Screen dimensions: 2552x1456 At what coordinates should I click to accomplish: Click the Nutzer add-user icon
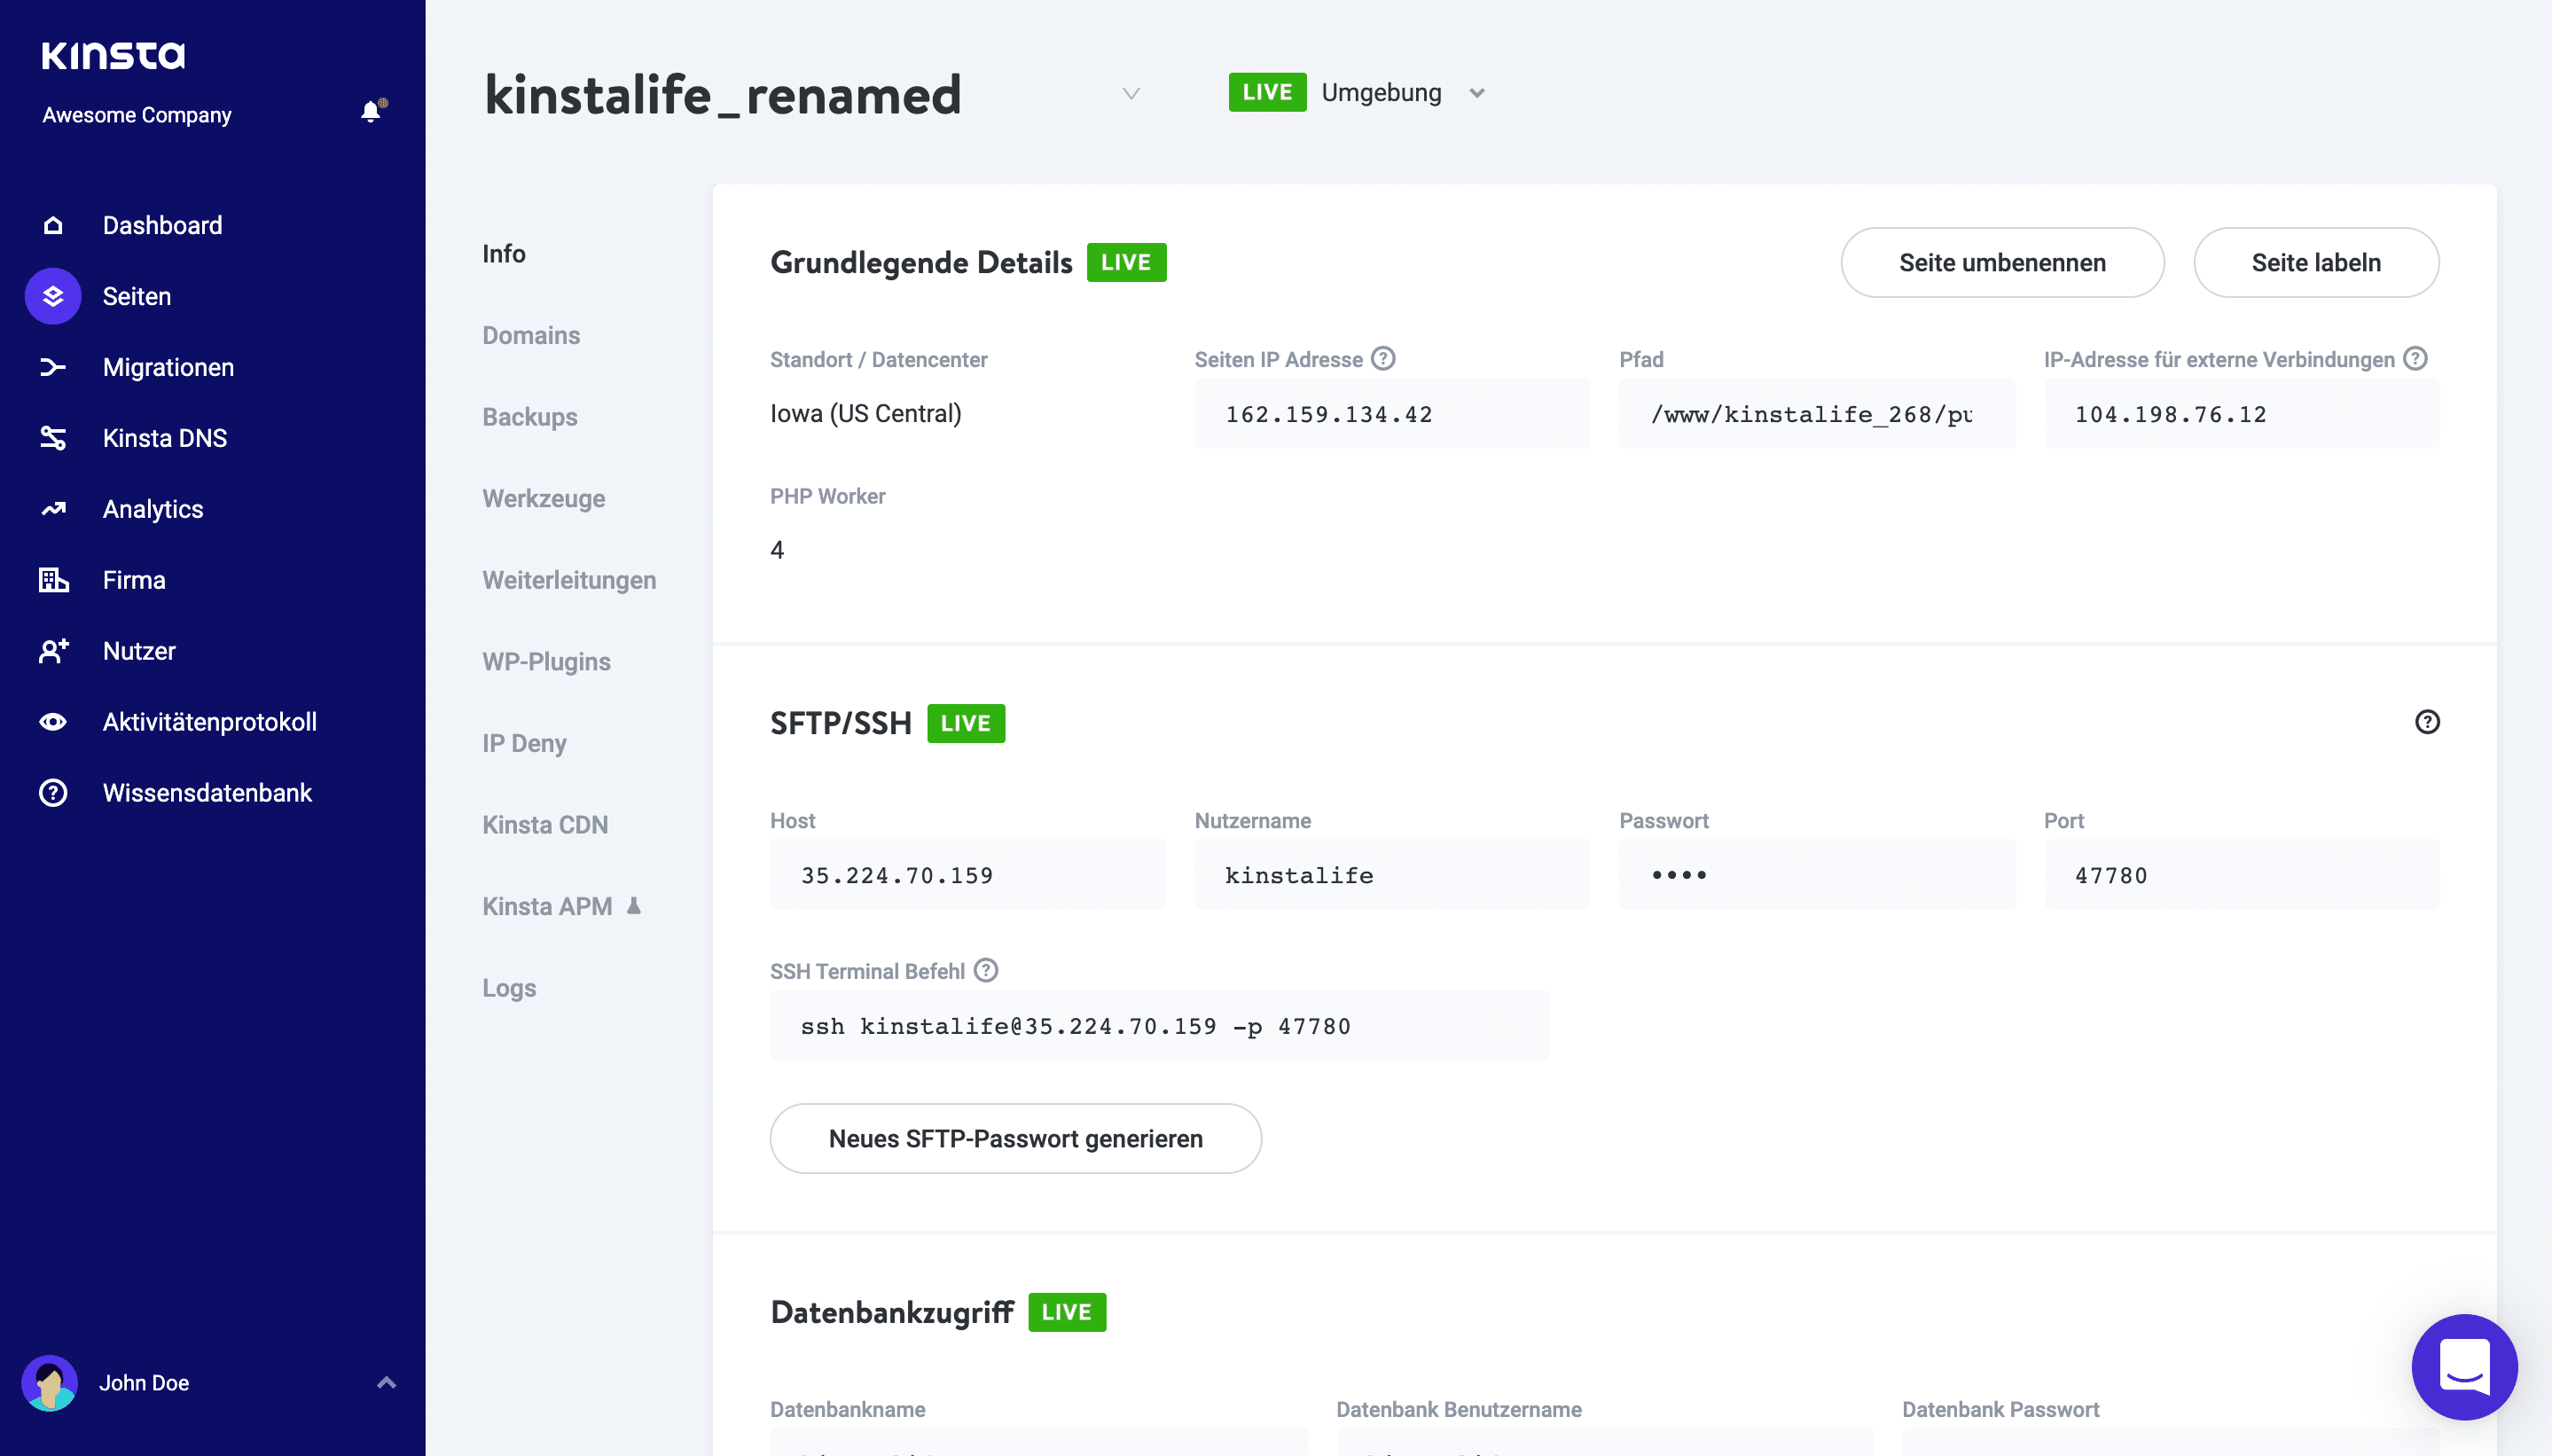click(x=53, y=651)
